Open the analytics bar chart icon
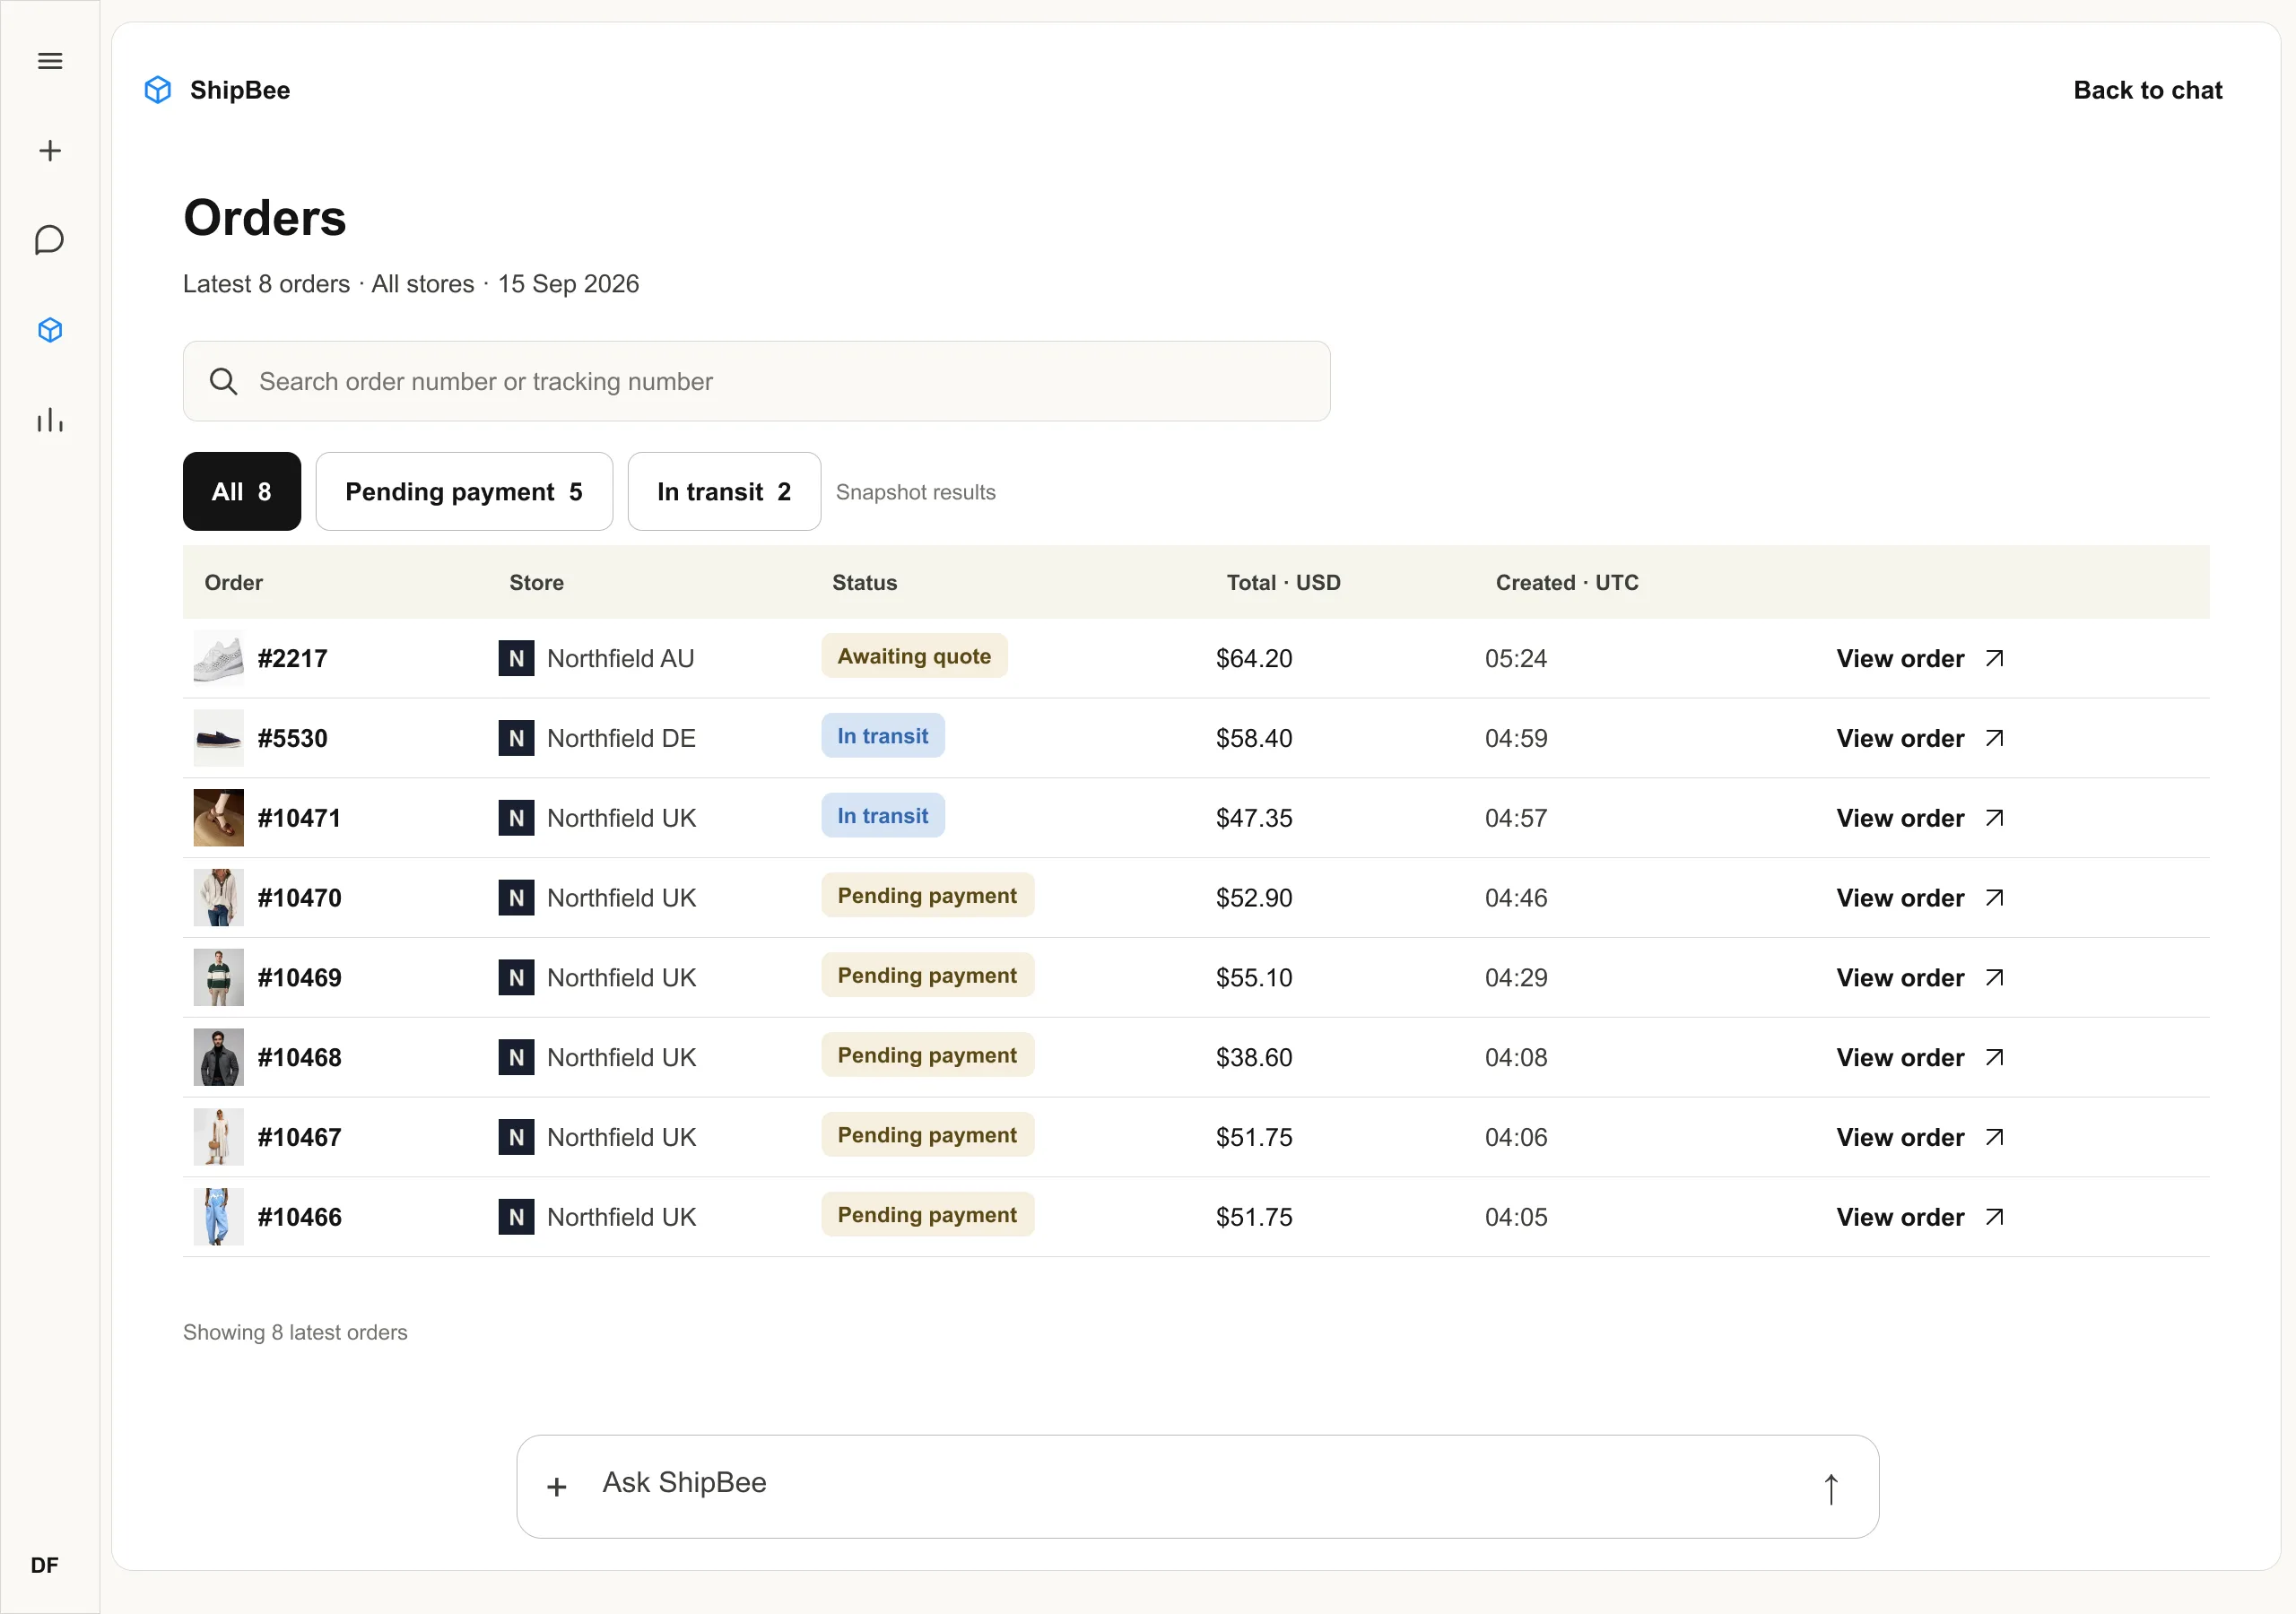This screenshot has height=1614, width=2296. (x=50, y=420)
